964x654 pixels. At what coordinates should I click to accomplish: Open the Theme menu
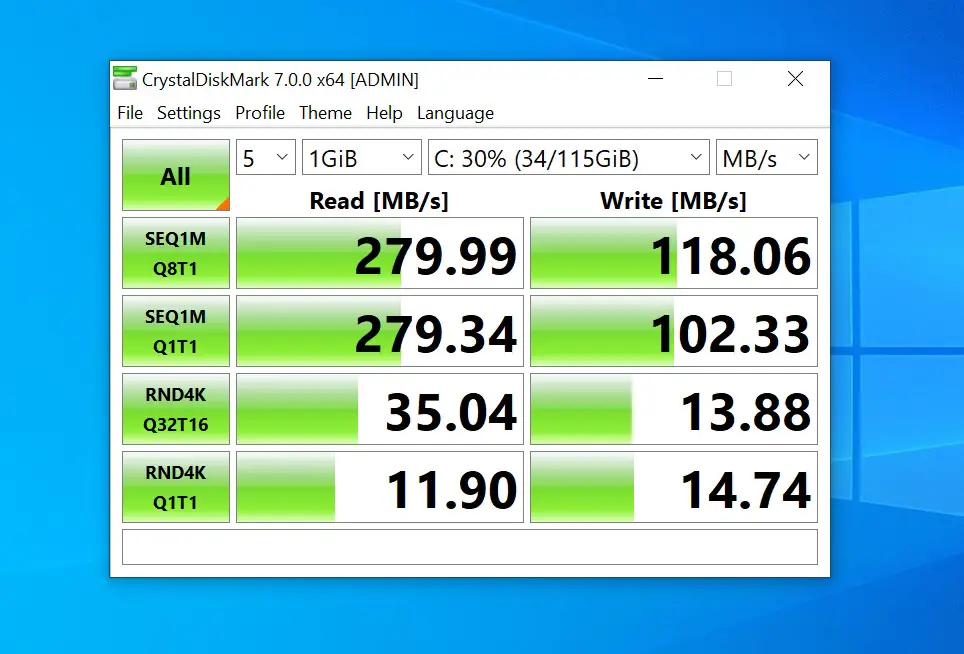click(325, 113)
